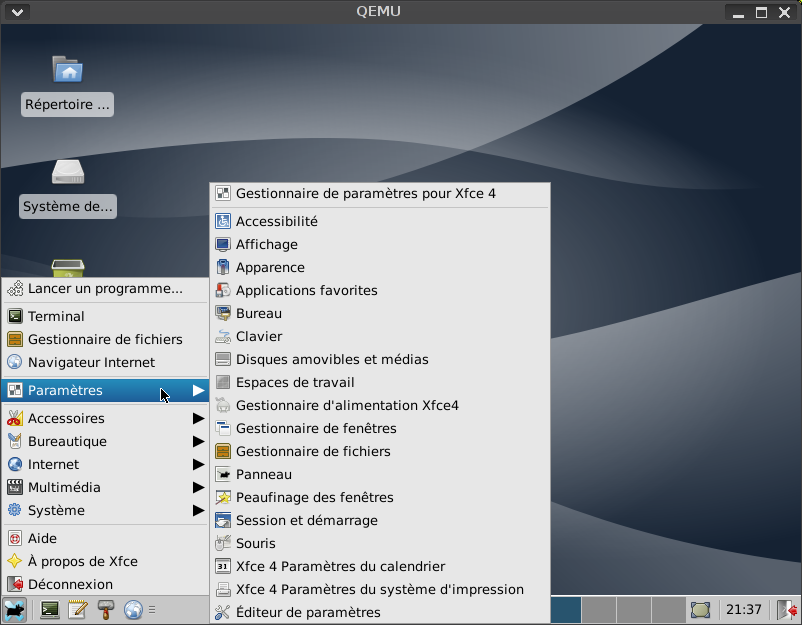
Task: Select Déconnexion from the main menu
Action: click(70, 584)
